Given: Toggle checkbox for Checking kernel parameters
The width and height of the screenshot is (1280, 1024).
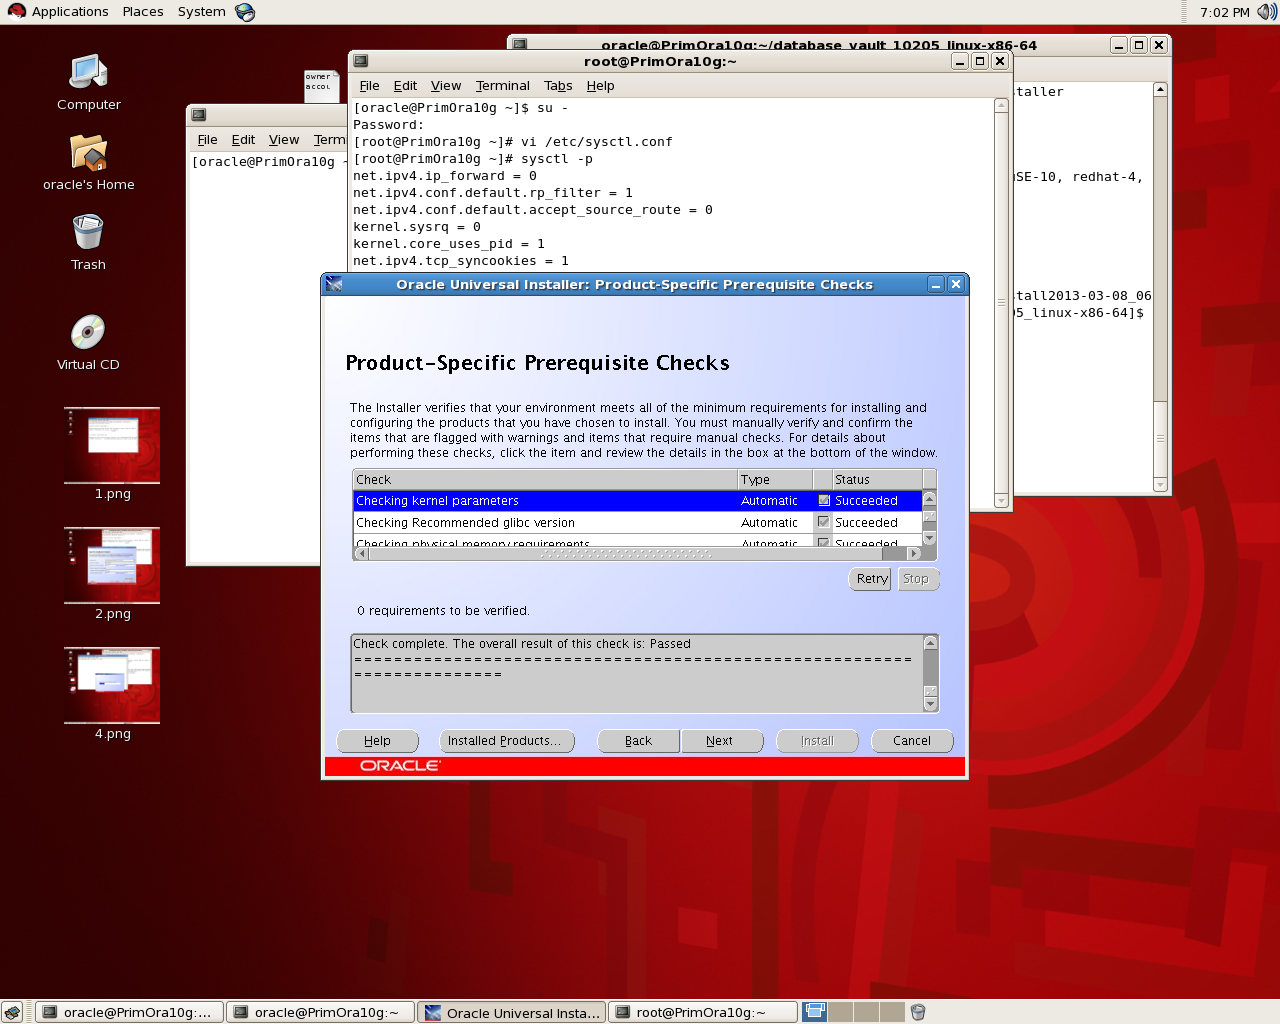Looking at the screenshot, I should tap(824, 500).
